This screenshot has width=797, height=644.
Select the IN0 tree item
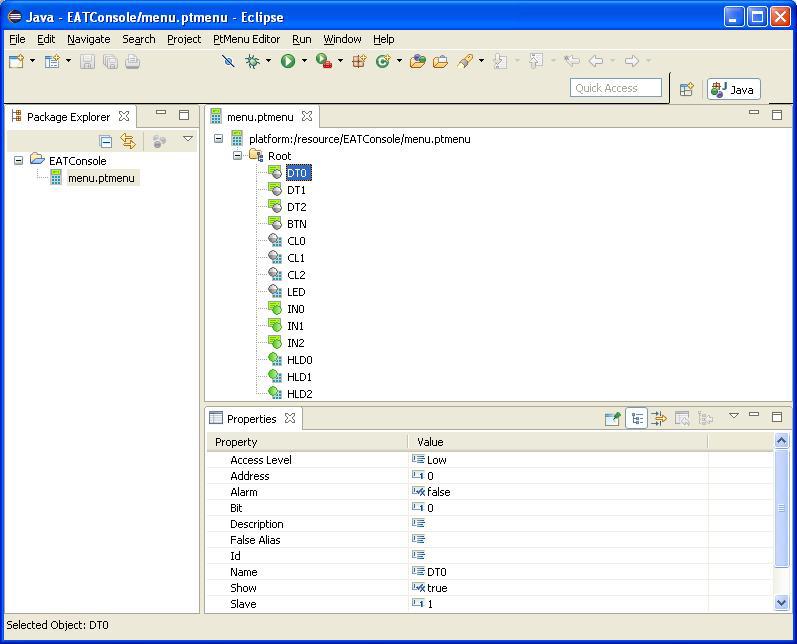(x=295, y=309)
